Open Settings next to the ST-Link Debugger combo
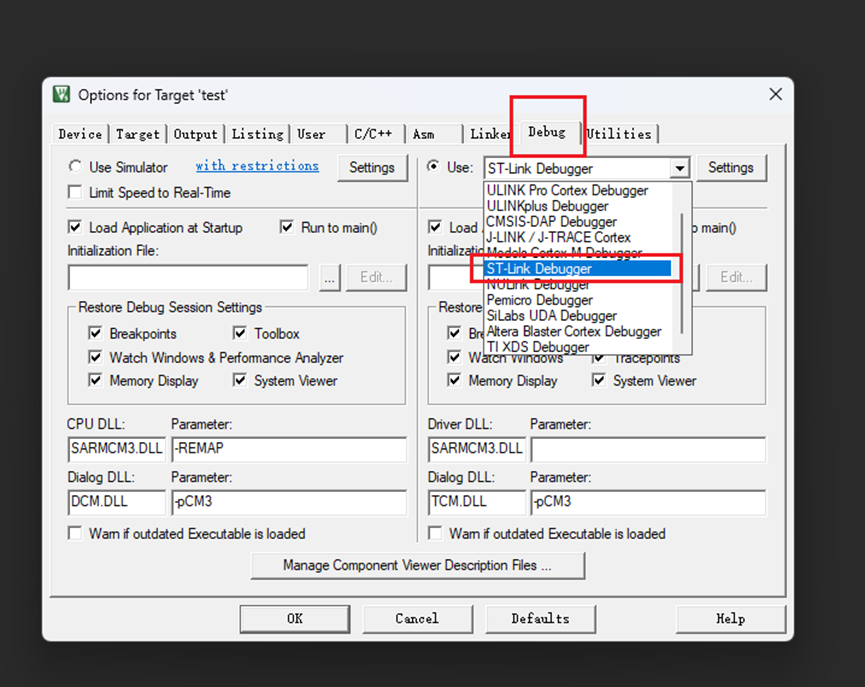The width and height of the screenshot is (865, 687). click(731, 168)
